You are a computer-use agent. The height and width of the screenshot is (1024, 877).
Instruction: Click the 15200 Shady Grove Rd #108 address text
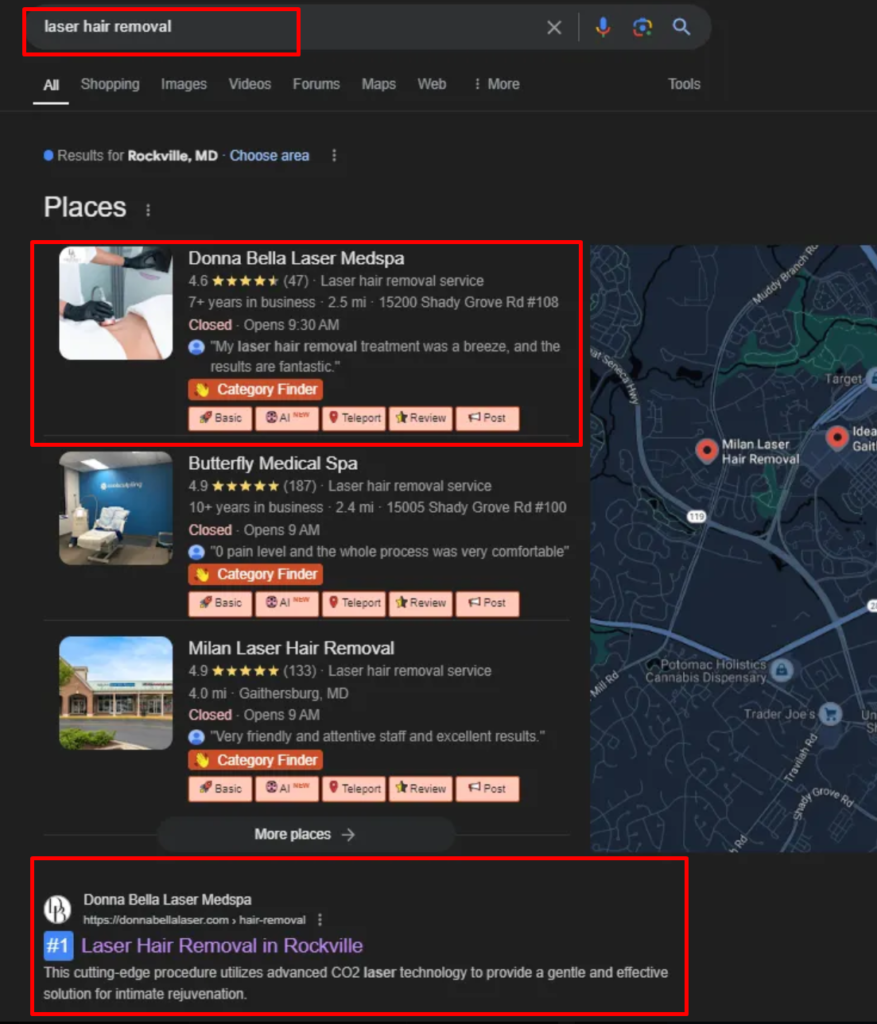tap(468, 302)
